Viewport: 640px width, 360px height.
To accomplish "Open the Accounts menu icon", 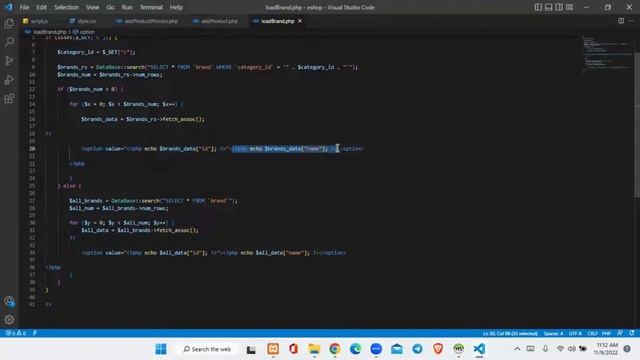I will (9, 301).
